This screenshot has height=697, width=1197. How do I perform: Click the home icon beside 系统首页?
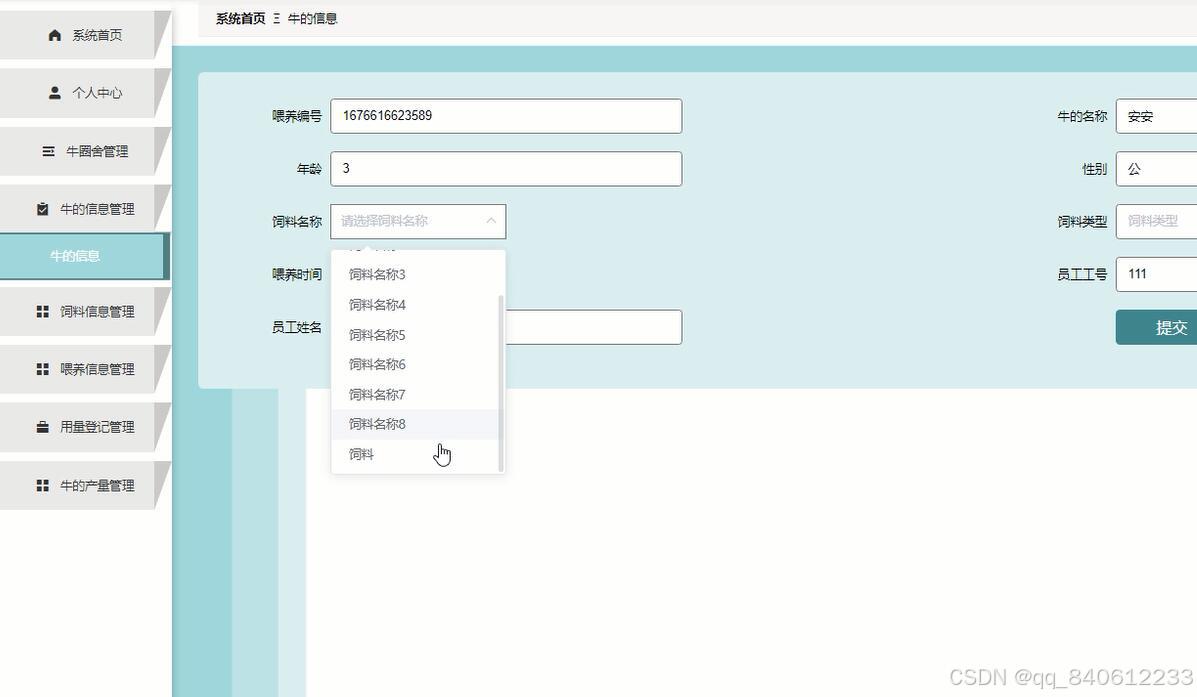54,34
